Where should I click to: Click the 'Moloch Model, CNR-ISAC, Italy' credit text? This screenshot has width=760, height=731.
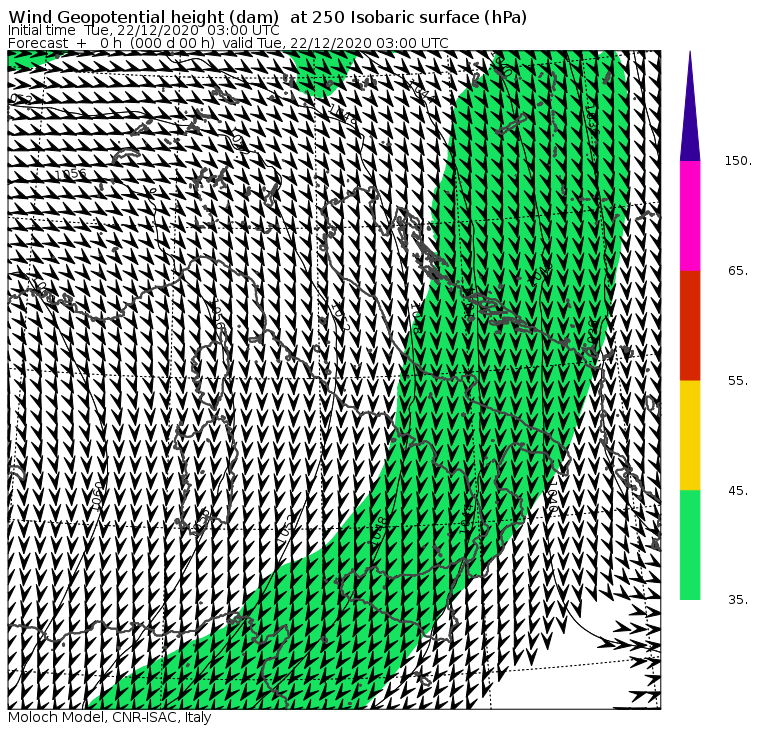coord(110,717)
